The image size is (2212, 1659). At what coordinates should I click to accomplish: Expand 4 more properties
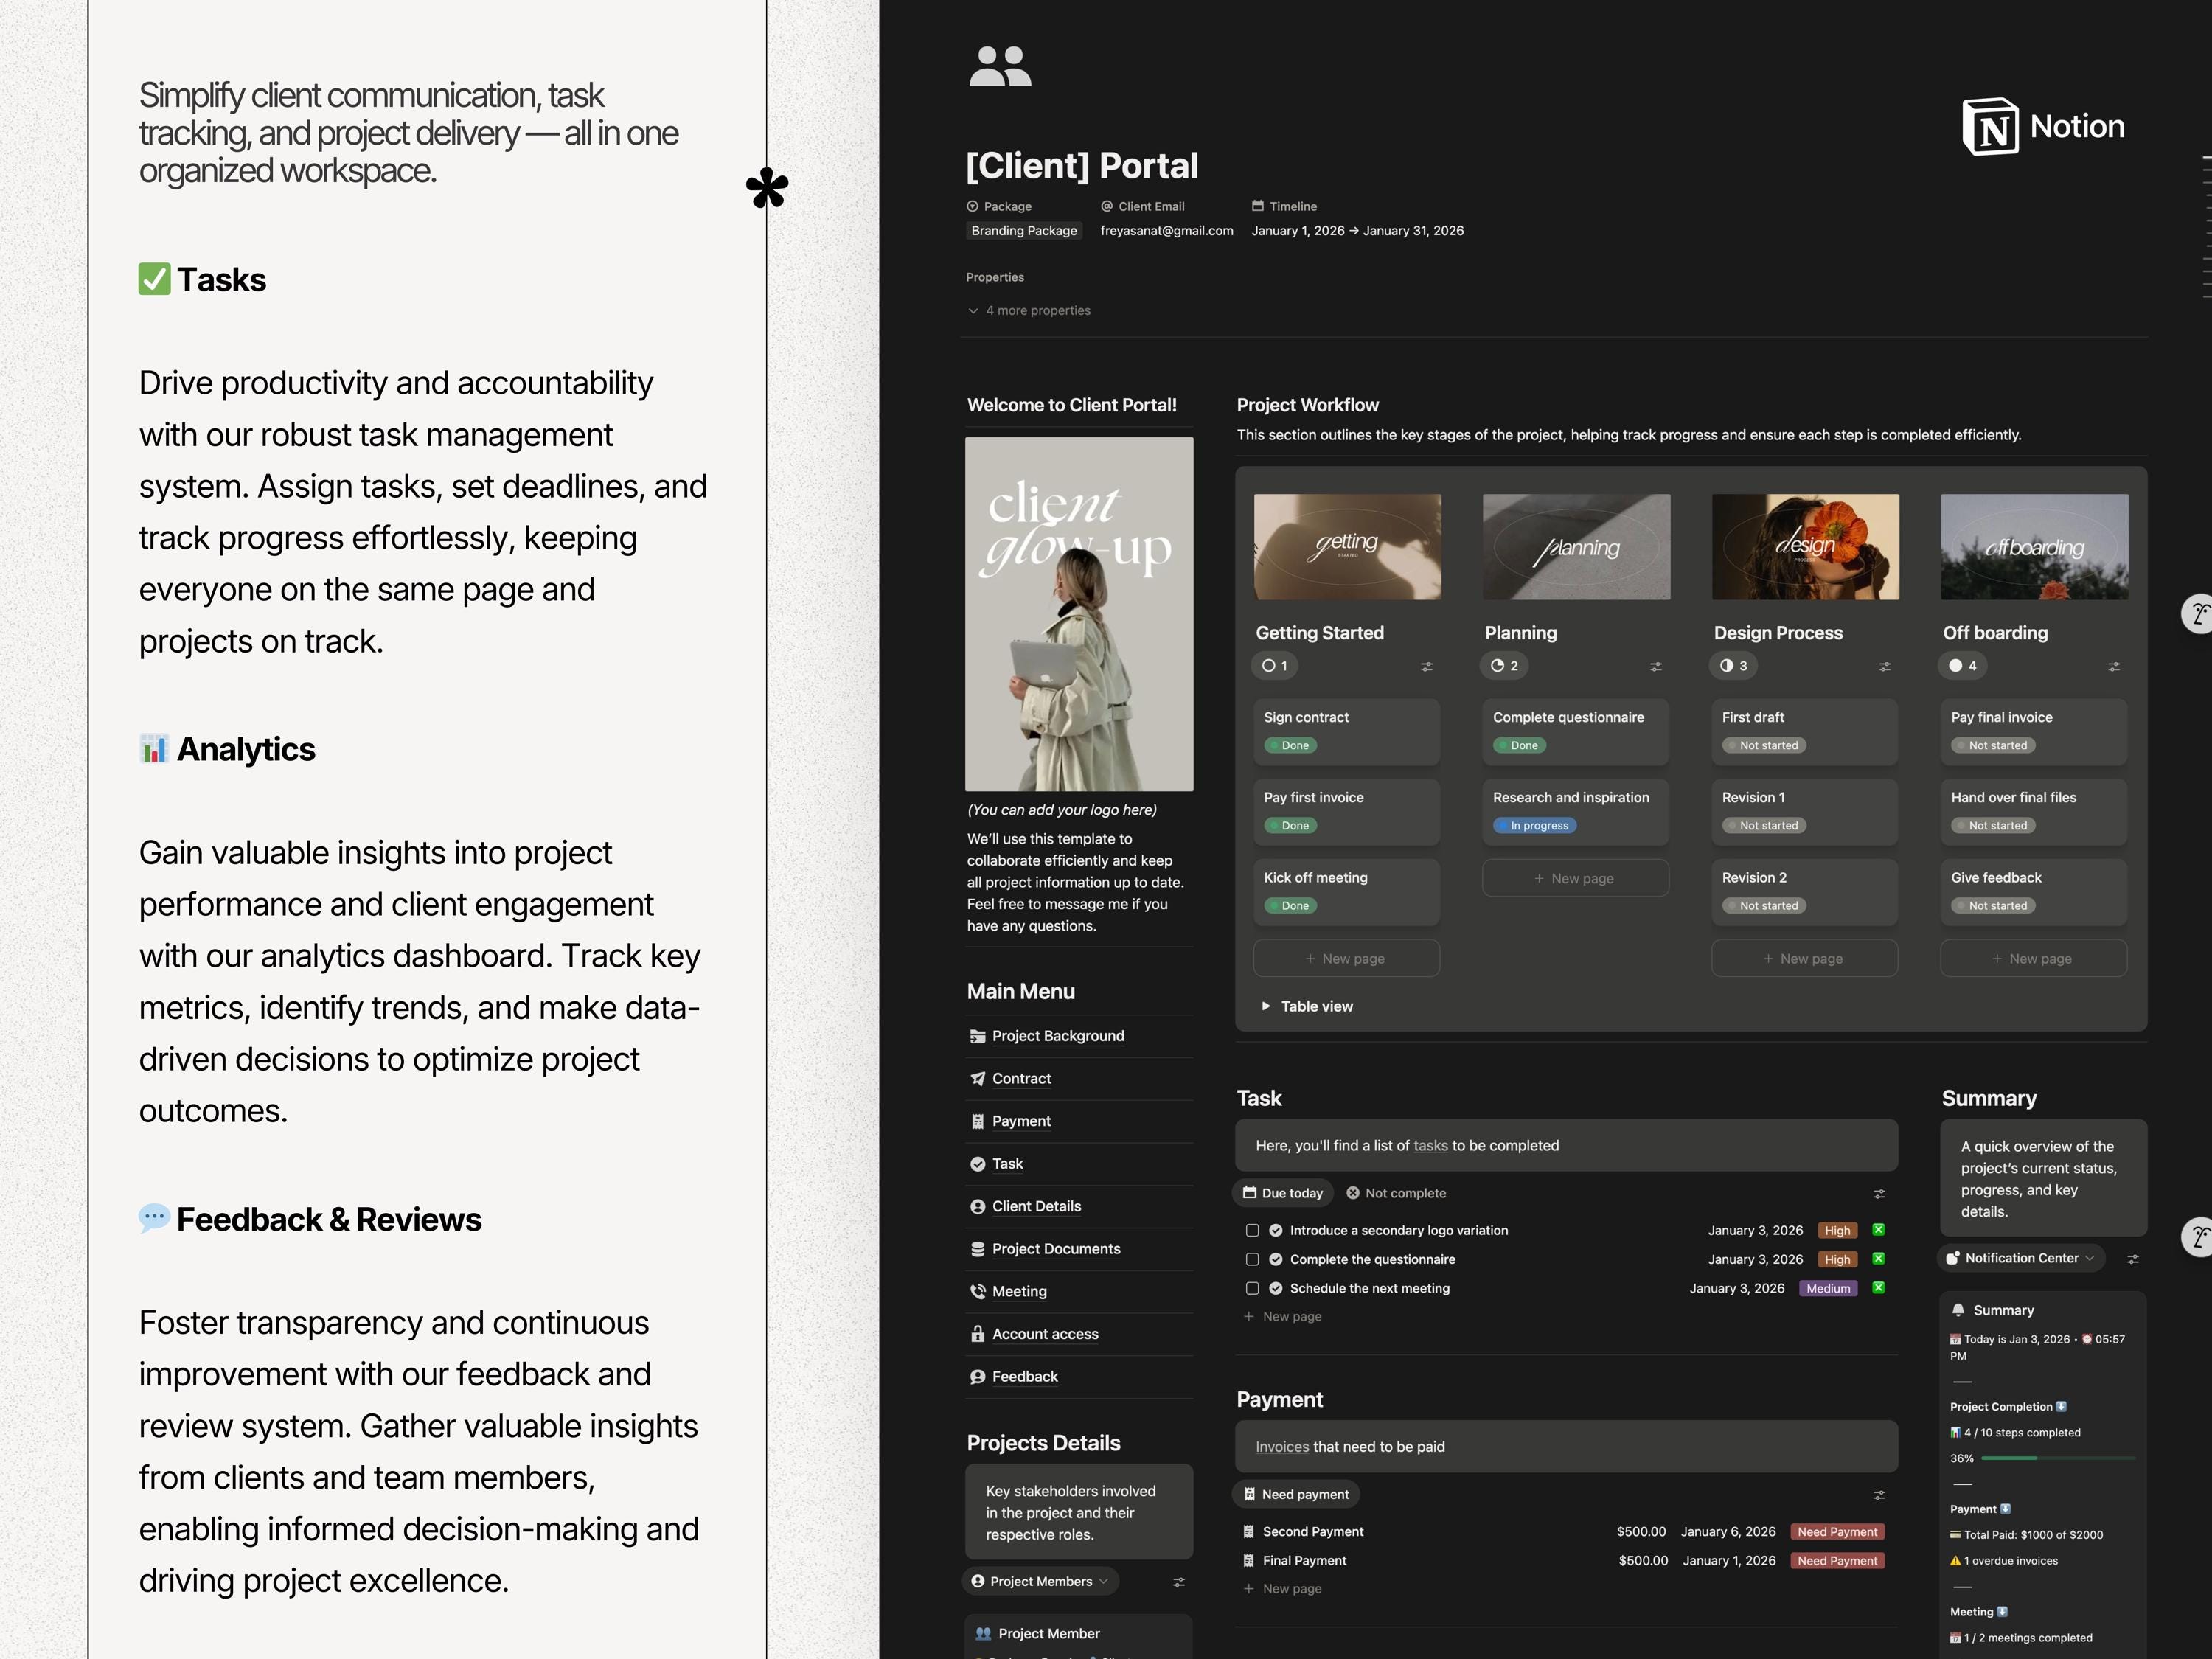point(1029,311)
